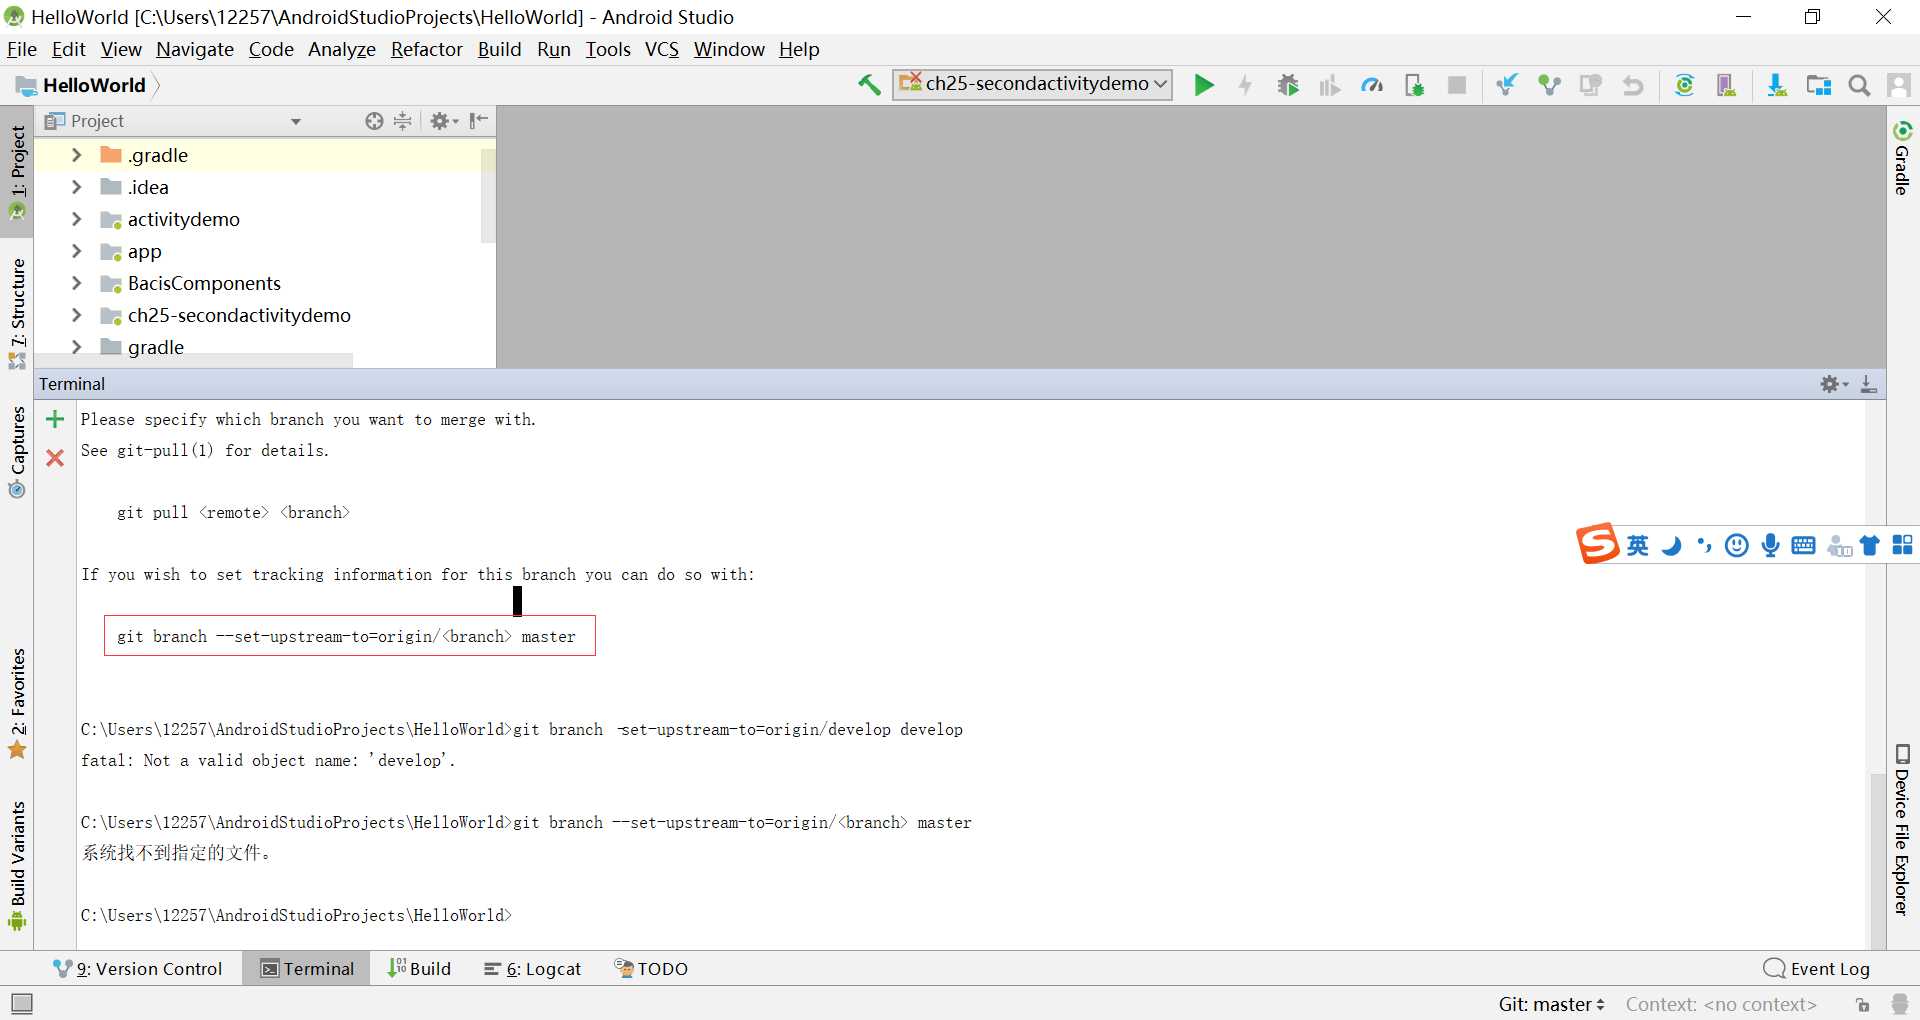Toggle the Project side tool window
The width and height of the screenshot is (1920, 1020).
[17, 172]
